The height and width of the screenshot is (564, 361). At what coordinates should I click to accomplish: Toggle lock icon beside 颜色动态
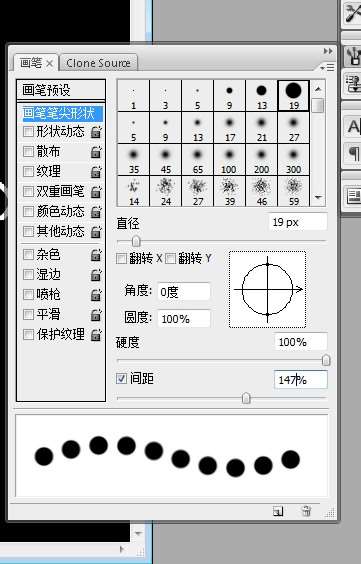(96, 212)
